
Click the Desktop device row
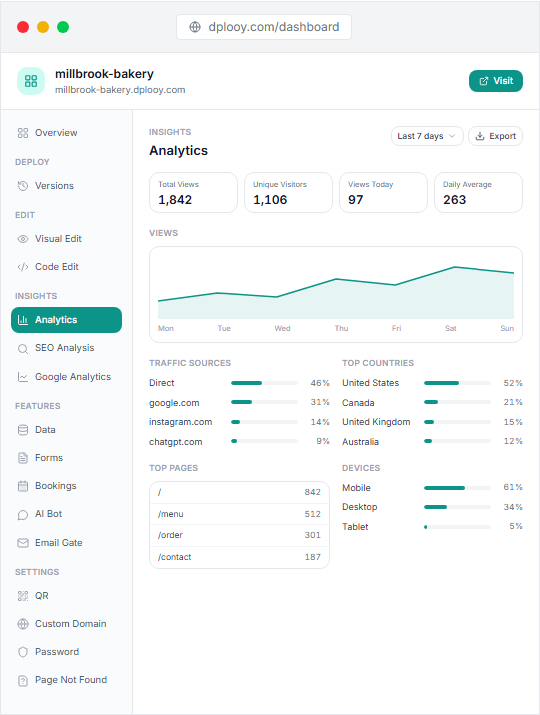click(432, 507)
